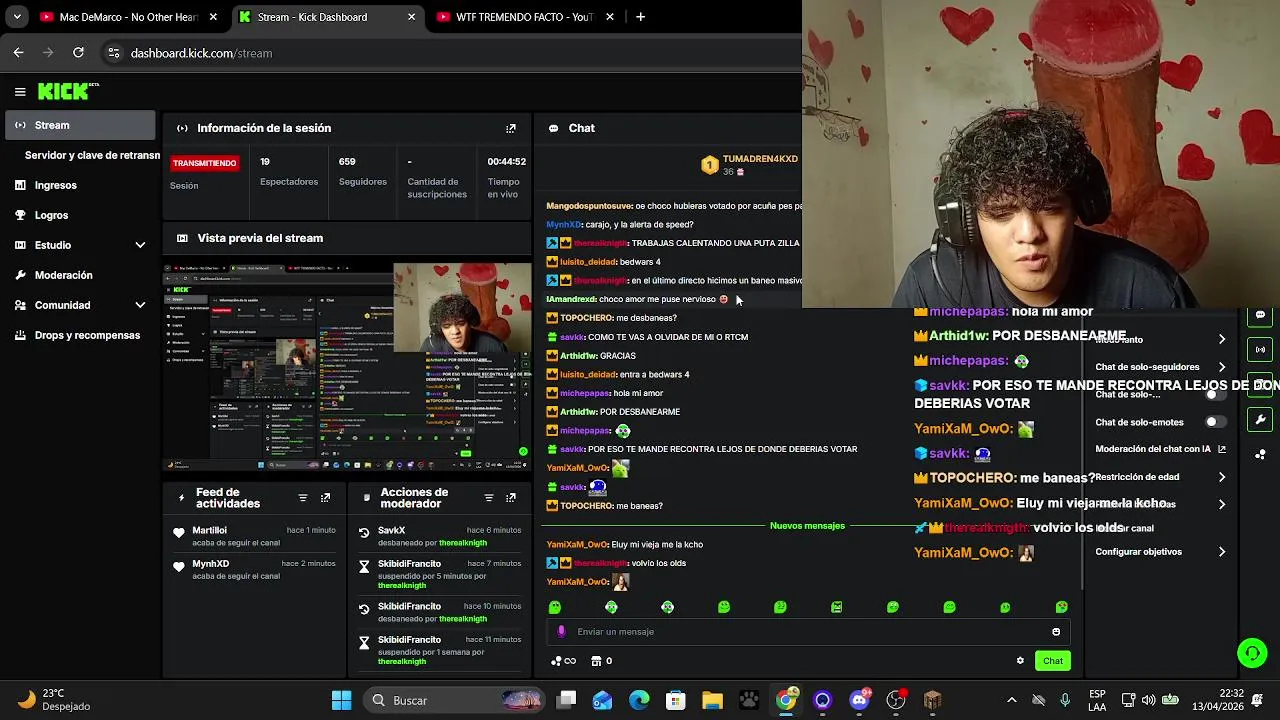Click the purple microphone icon in message box

[561, 631]
